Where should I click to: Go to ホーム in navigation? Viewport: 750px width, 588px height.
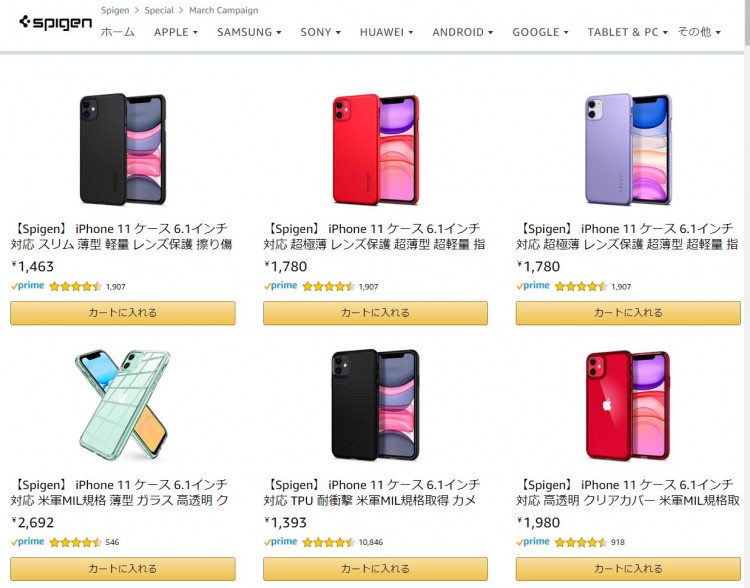point(118,32)
